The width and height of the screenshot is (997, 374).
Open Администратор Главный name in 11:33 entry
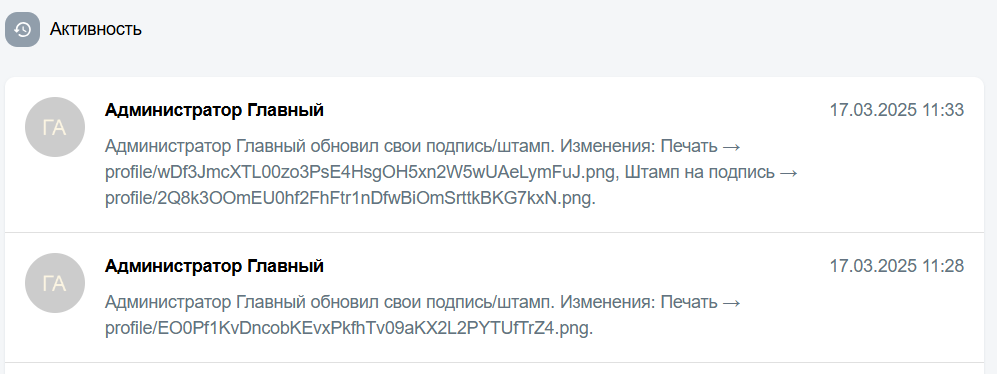coord(214,110)
